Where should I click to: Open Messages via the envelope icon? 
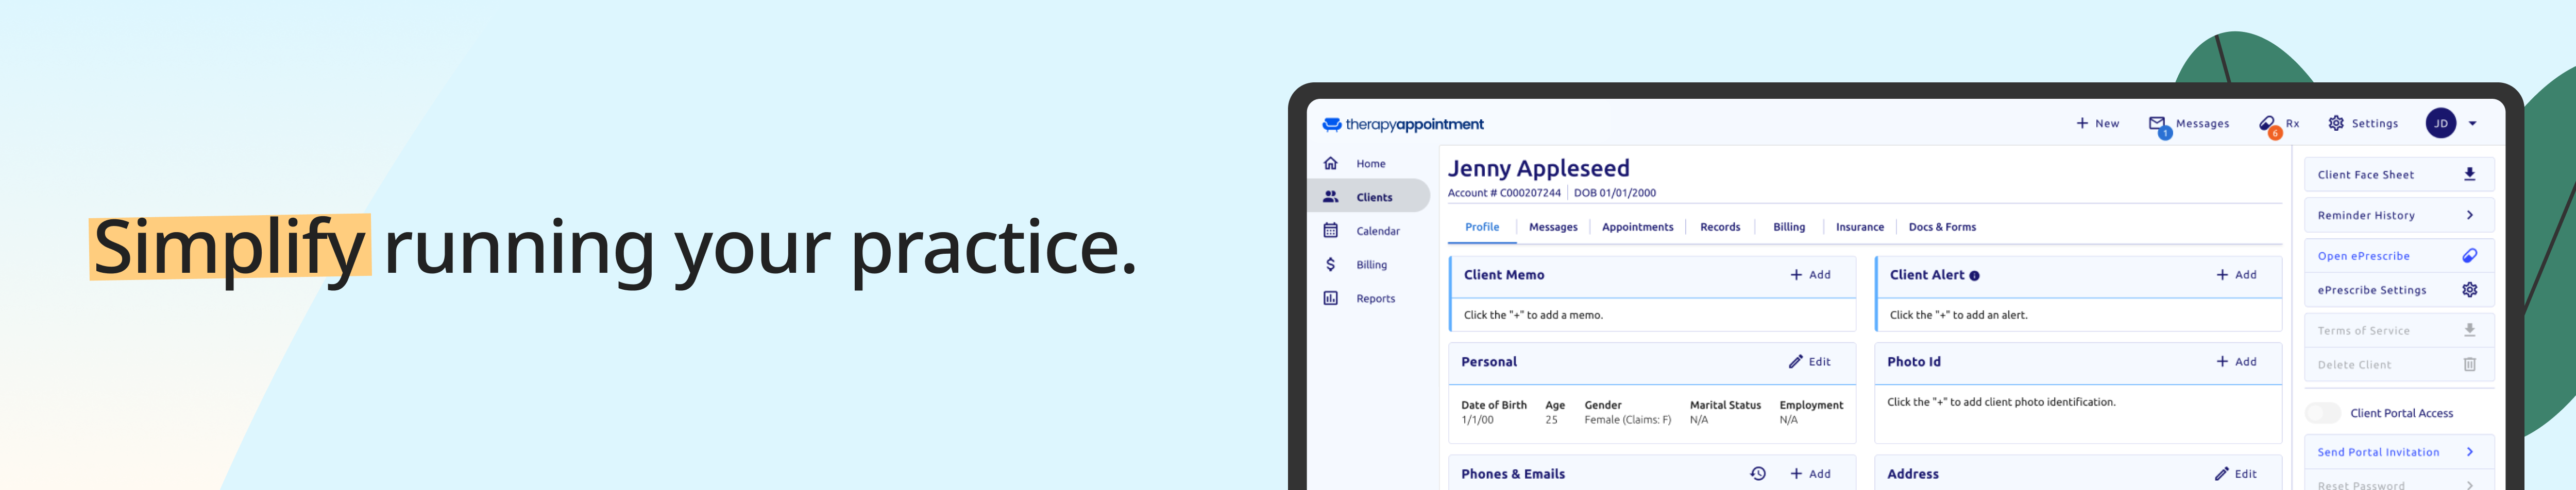2158,122
